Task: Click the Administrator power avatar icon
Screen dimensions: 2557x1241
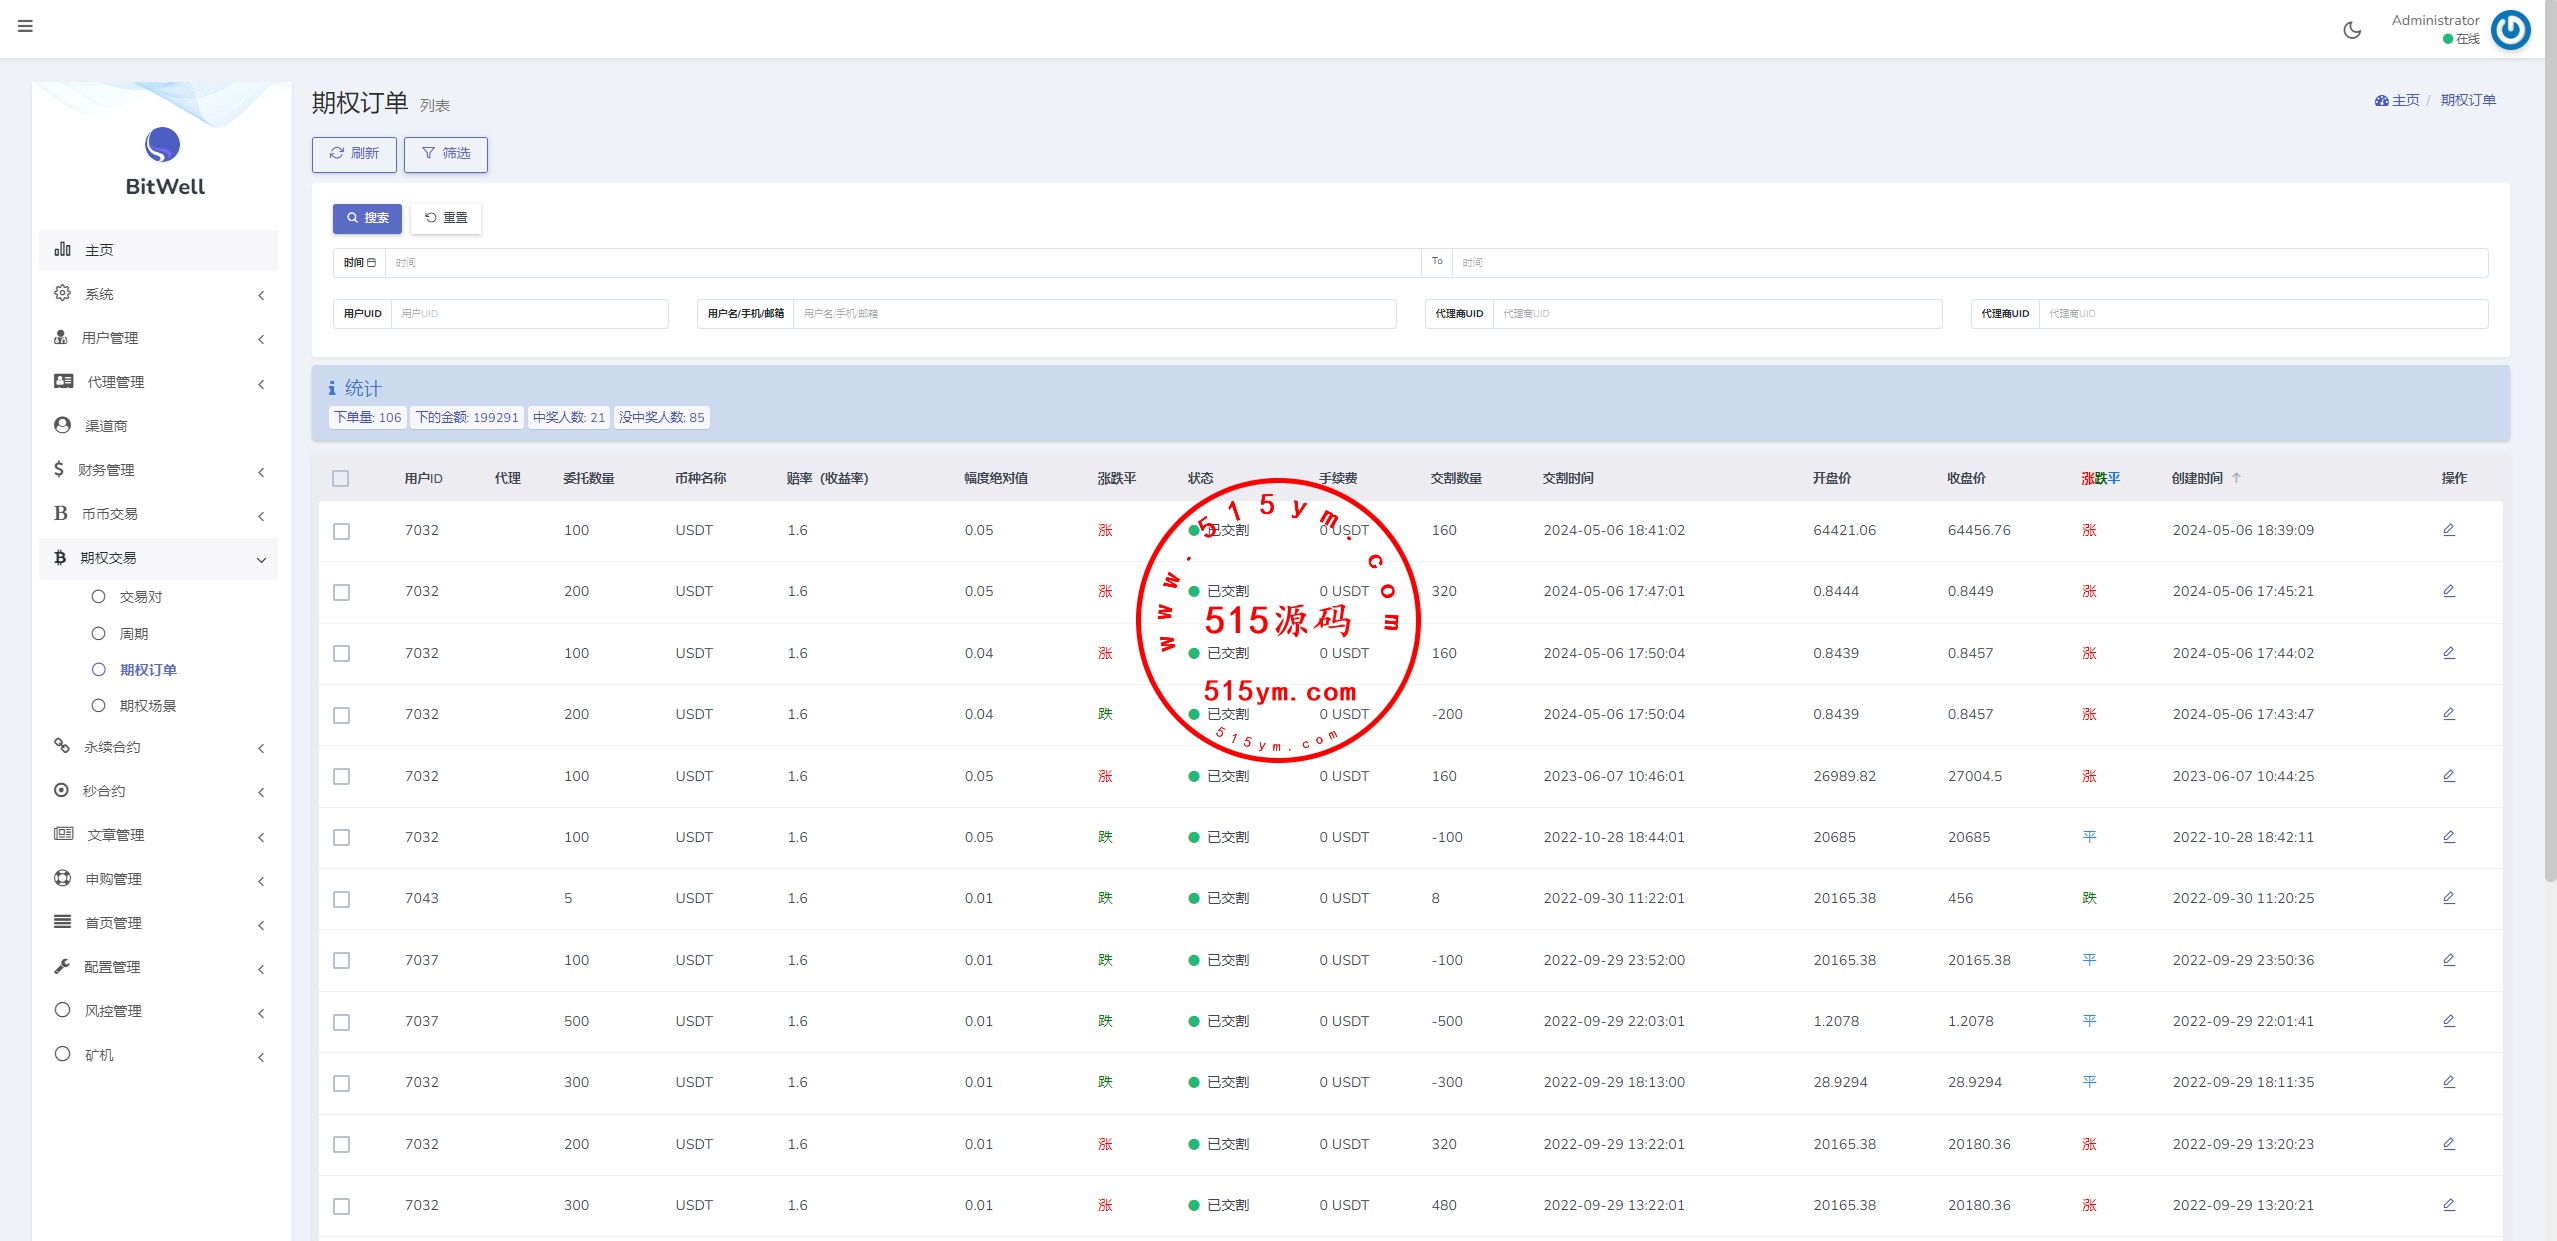Action: click(x=2510, y=30)
